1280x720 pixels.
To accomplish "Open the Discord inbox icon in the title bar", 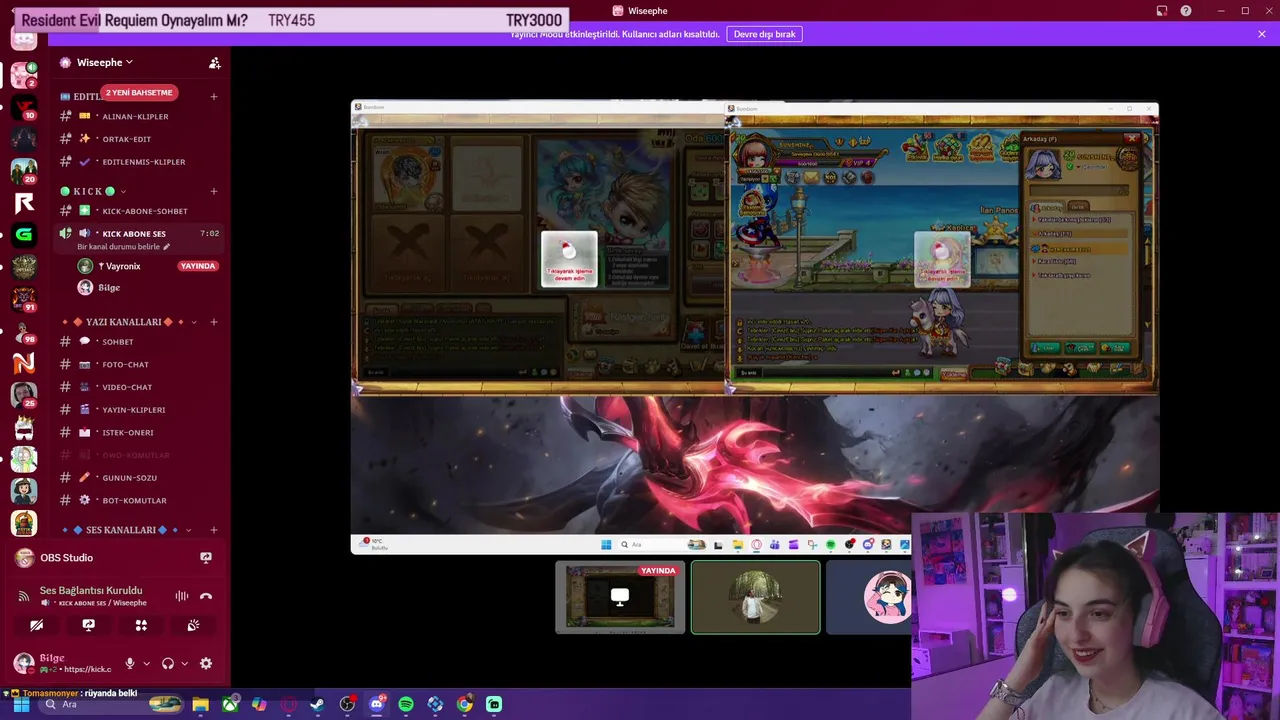I will [x=1161, y=11].
